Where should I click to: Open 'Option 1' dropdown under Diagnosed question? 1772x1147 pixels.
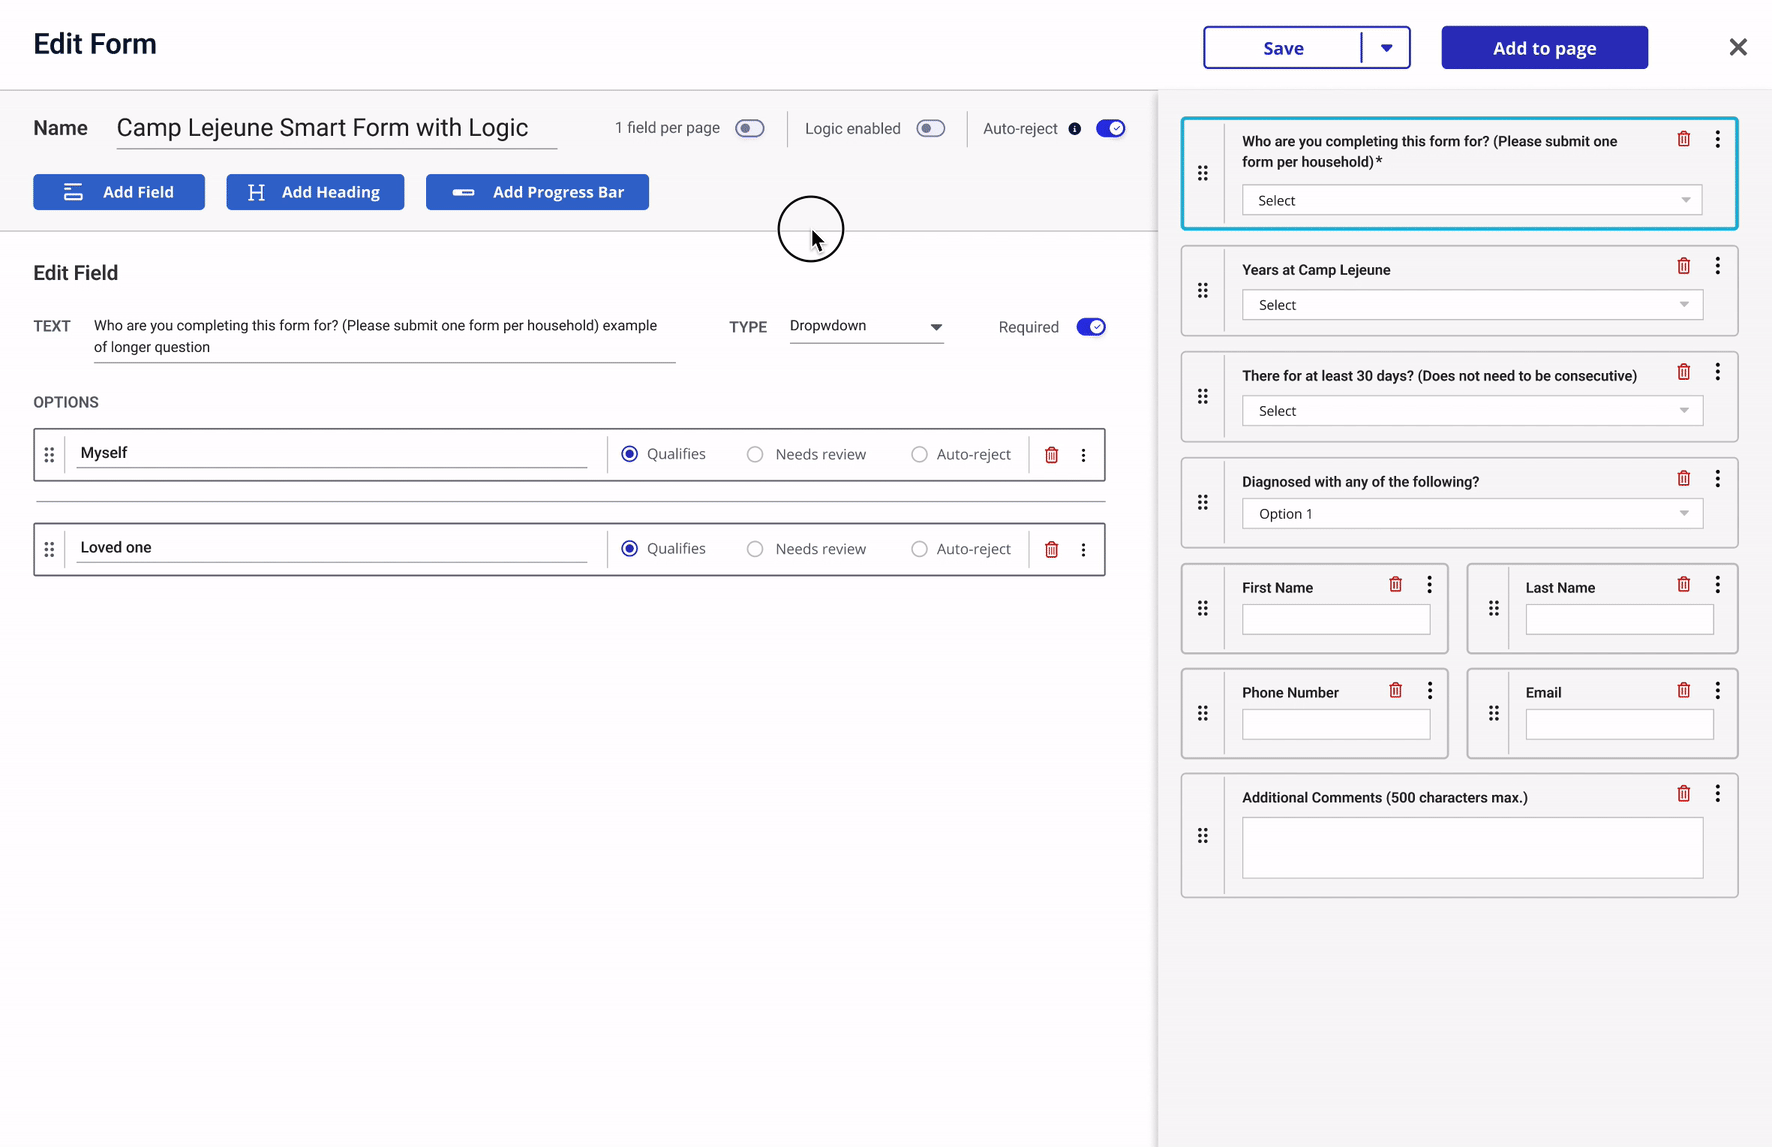[x=1472, y=514]
